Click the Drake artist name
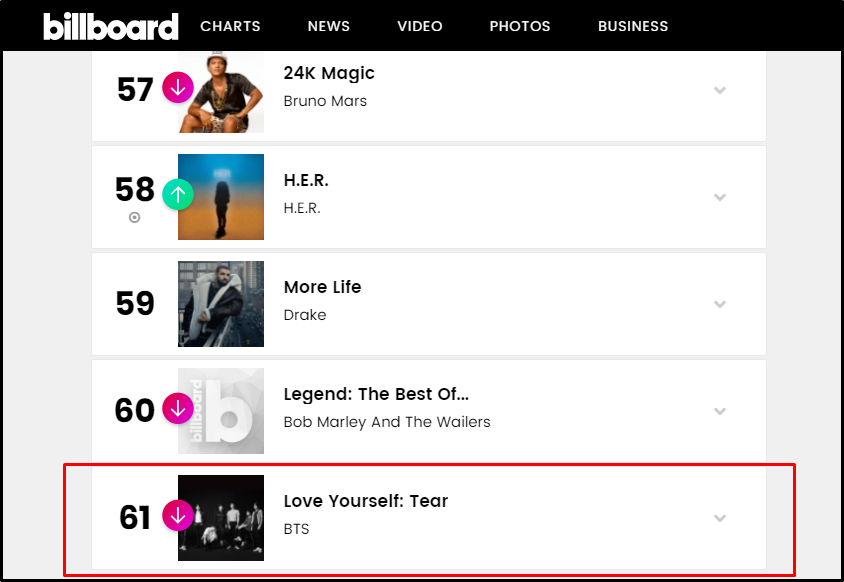The image size is (844, 582). (305, 315)
